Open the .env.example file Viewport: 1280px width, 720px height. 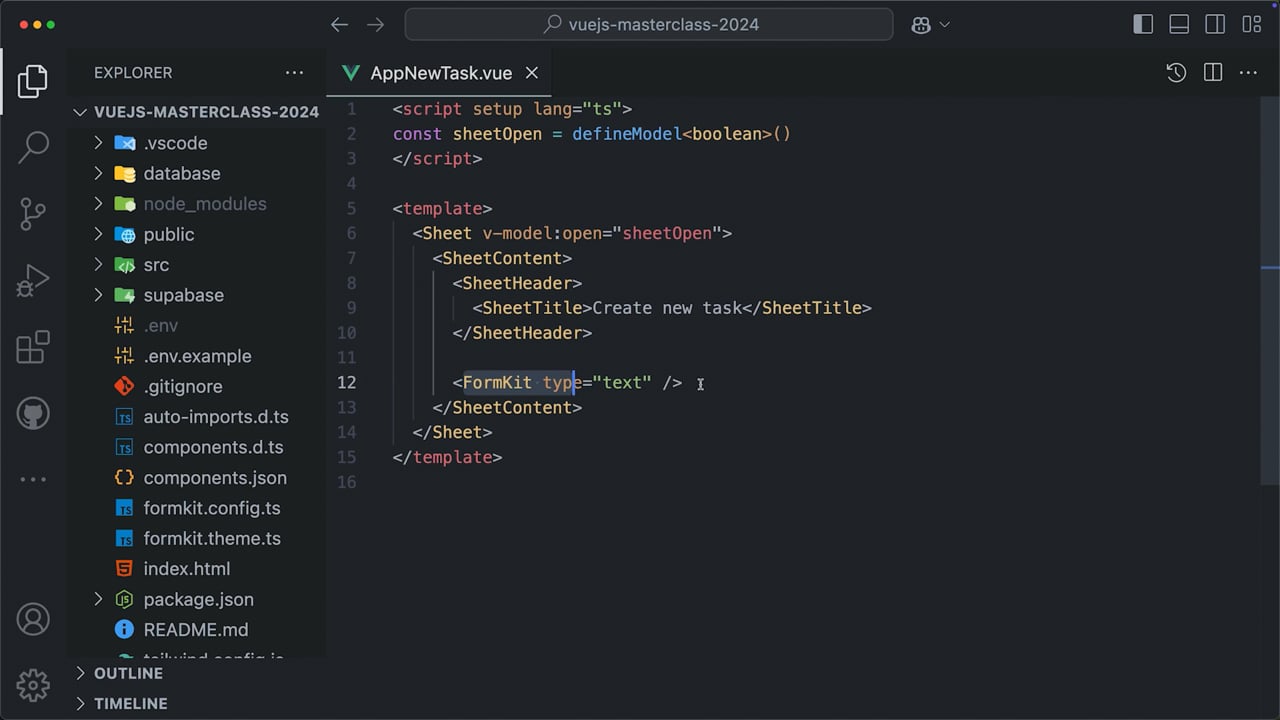196,356
